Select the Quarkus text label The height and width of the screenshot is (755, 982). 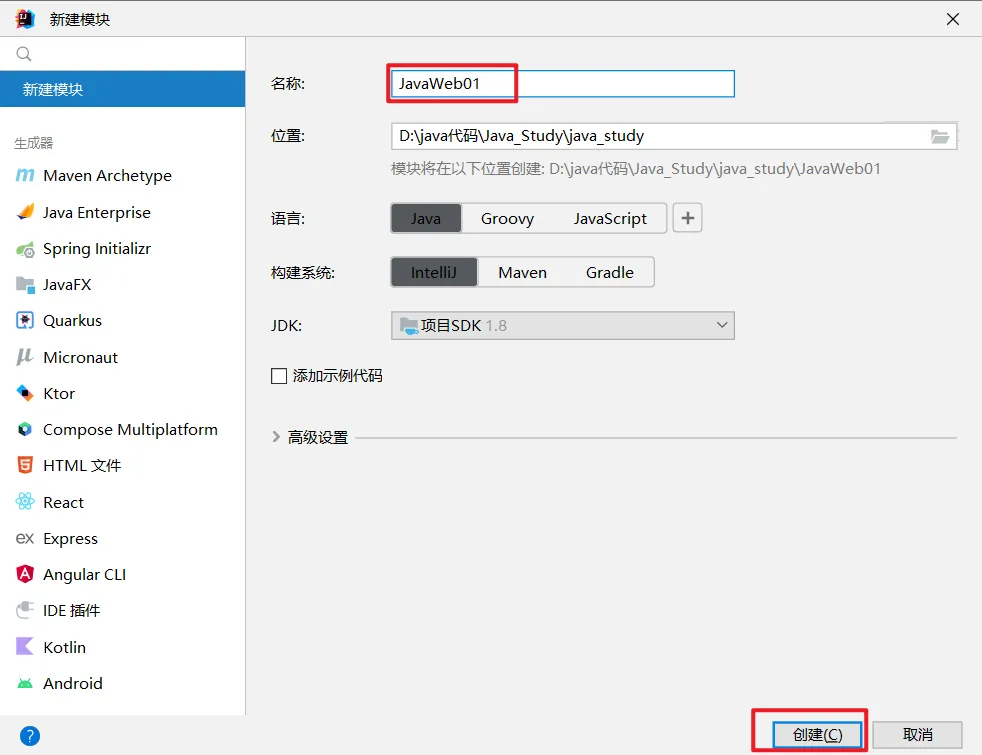(72, 321)
